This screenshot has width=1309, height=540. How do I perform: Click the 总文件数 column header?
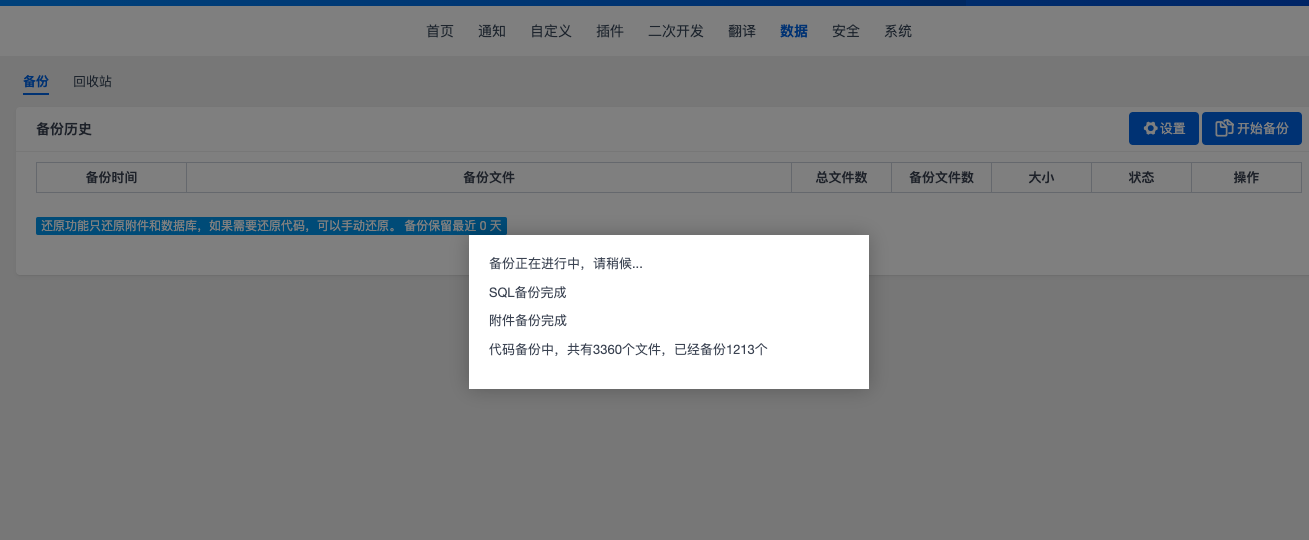coord(841,177)
